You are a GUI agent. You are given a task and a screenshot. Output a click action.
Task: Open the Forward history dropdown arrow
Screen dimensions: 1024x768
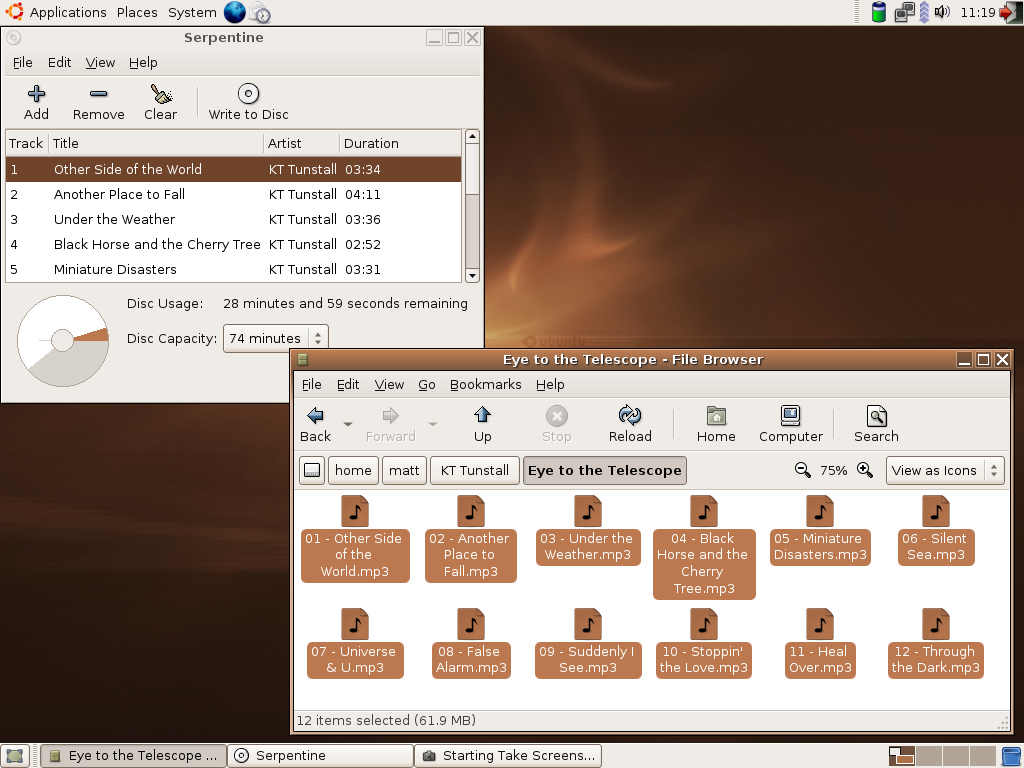click(x=432, y=424)
